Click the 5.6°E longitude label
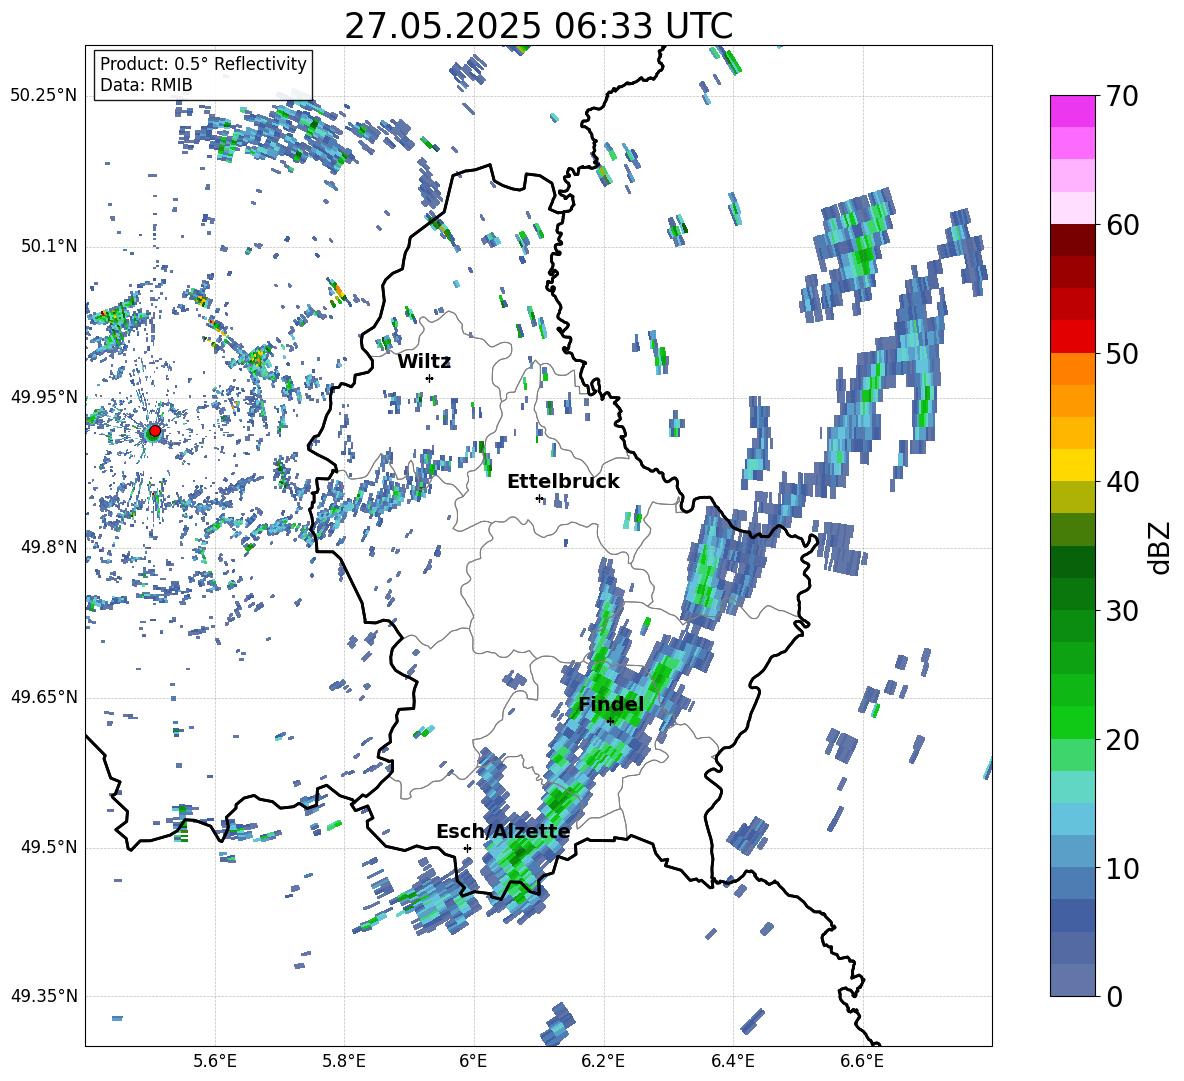This screenshot has width=1184, height=1081. [x=215, y=1061]
